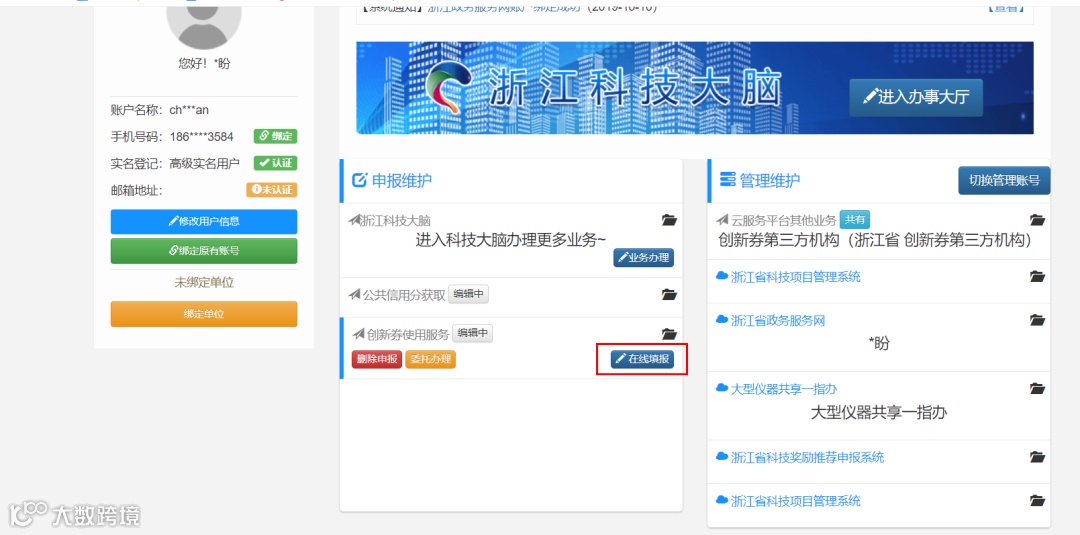Image resolution: width=1080 pixels, height=535 pixels.
Task: Click 委托办理 button
Action: point(430,359)
